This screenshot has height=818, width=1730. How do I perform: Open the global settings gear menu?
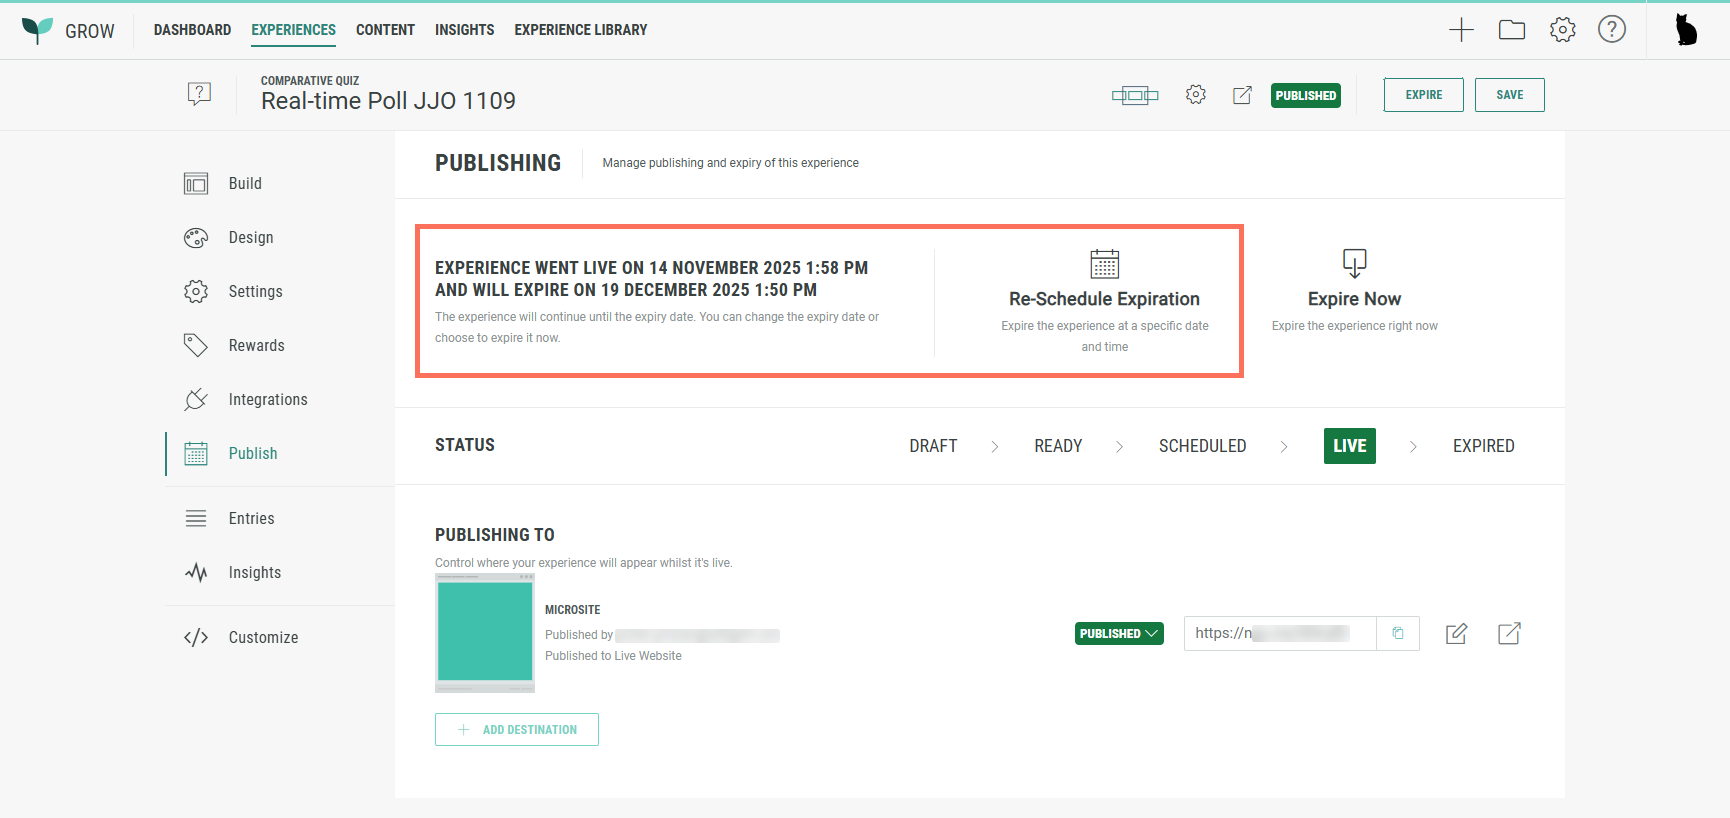click(x=1562, y=30)
